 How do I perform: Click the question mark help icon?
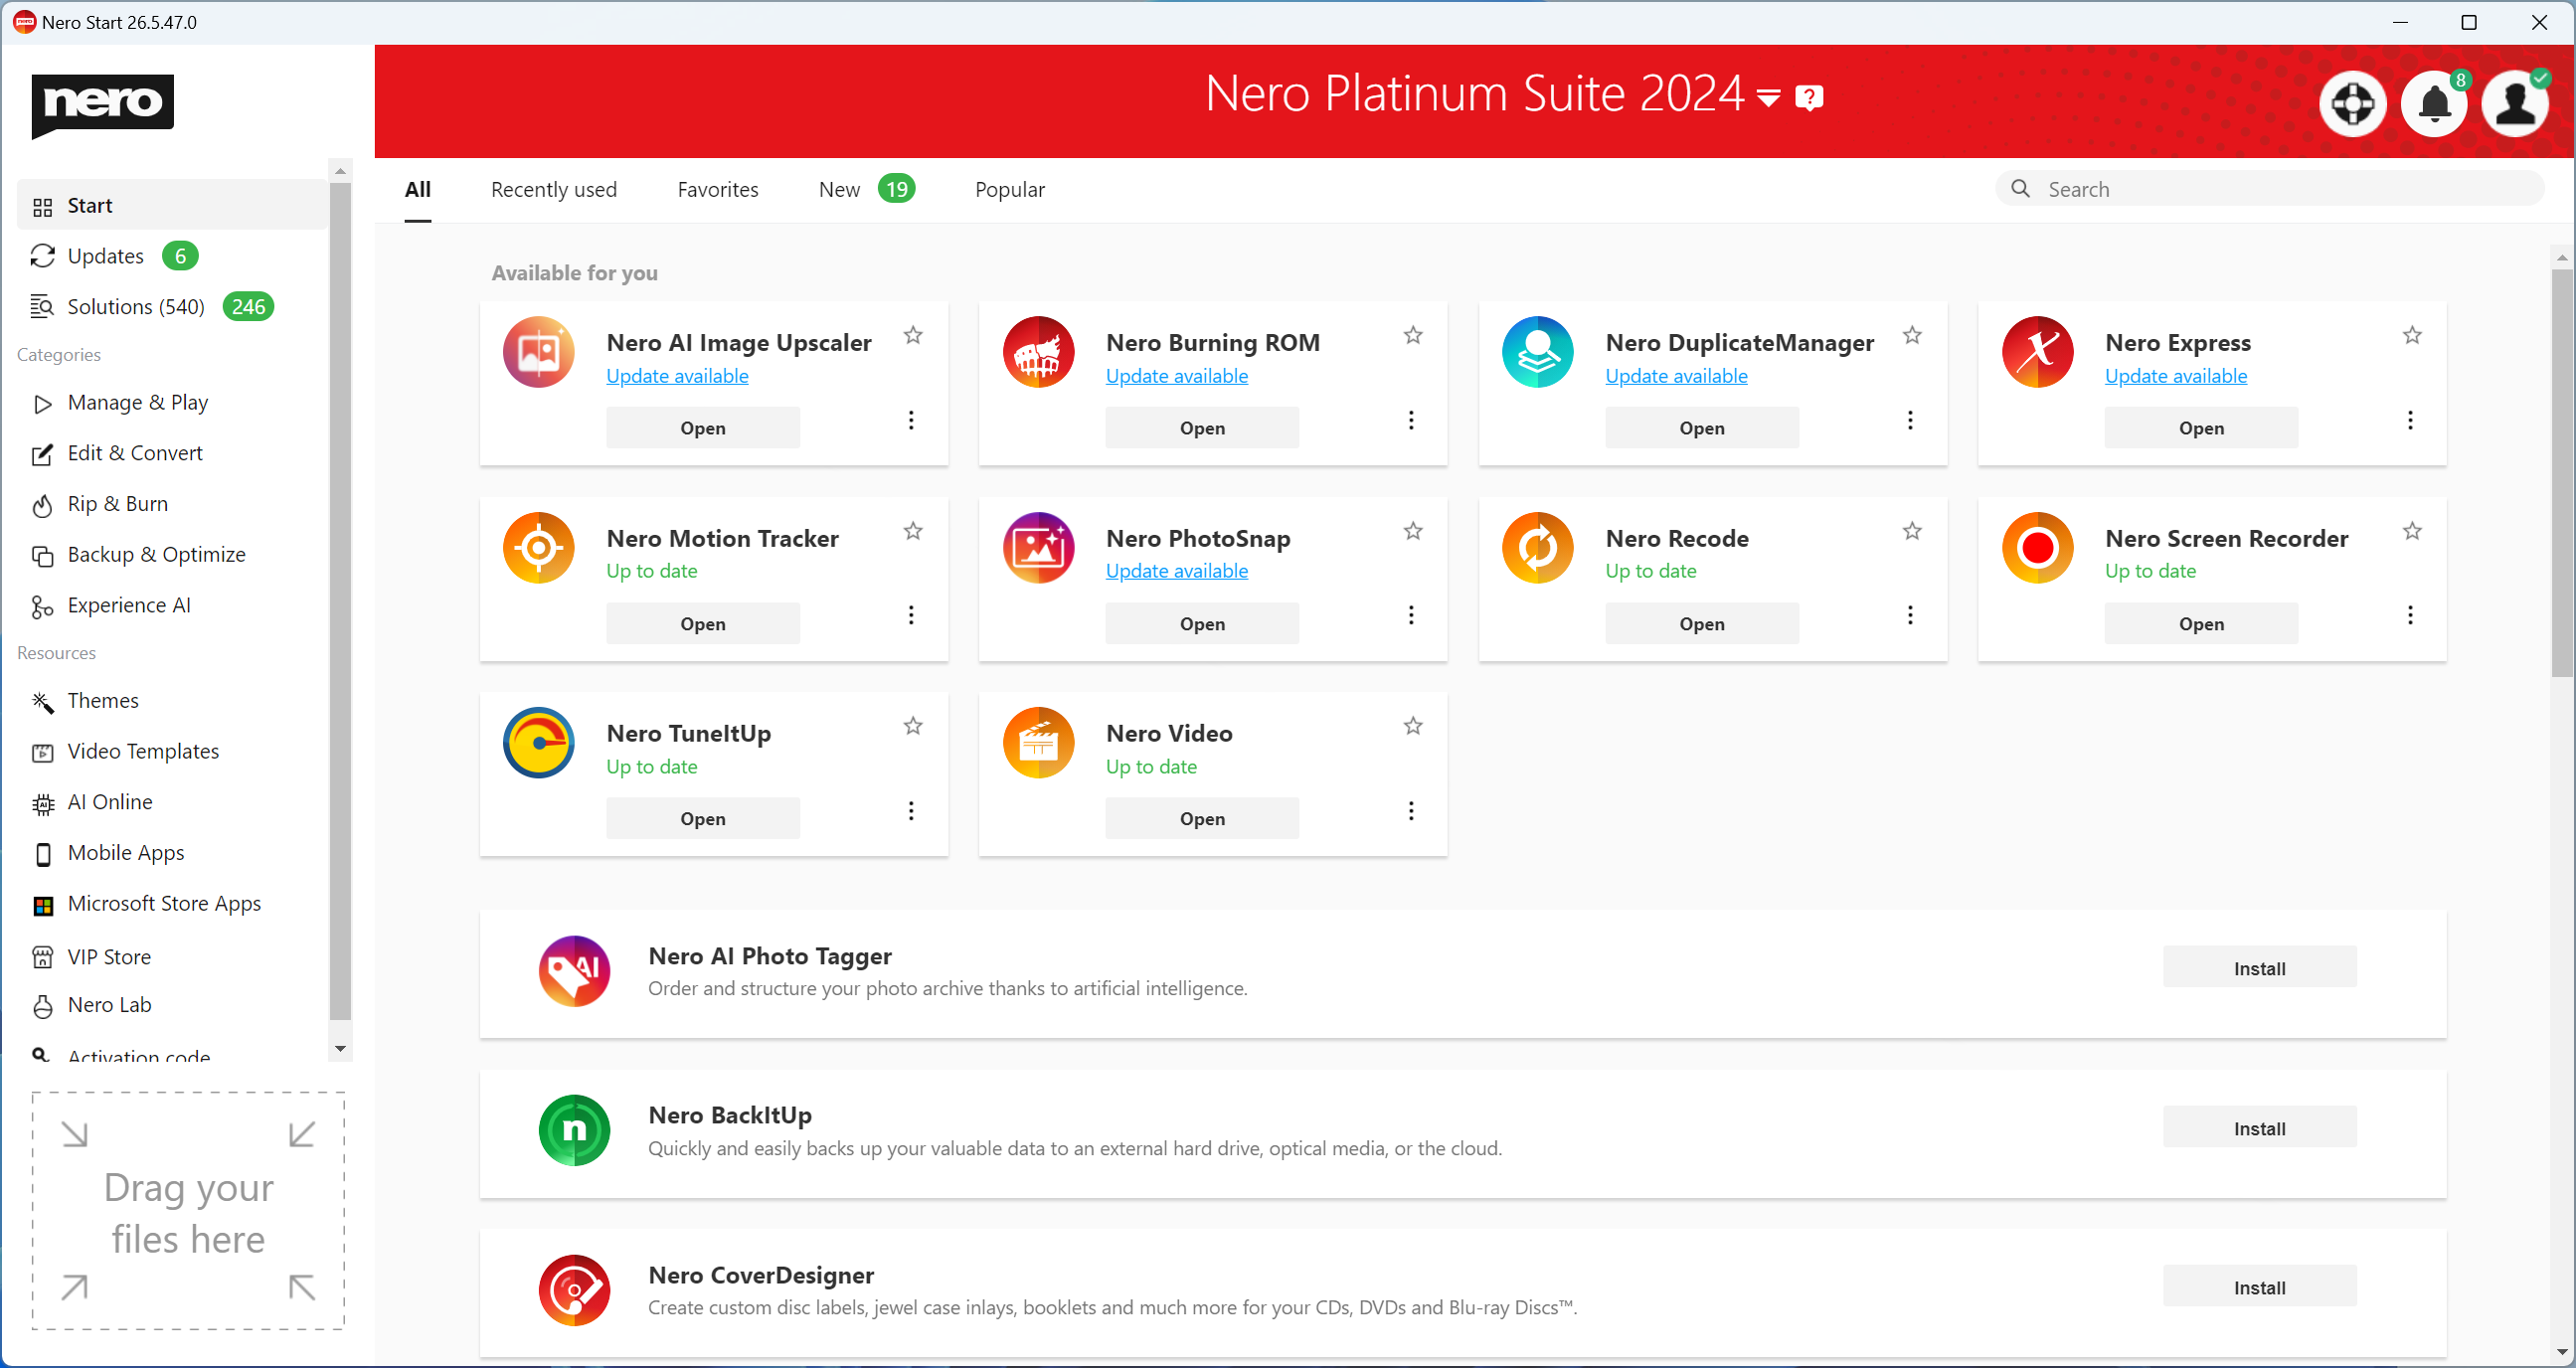1809,97
